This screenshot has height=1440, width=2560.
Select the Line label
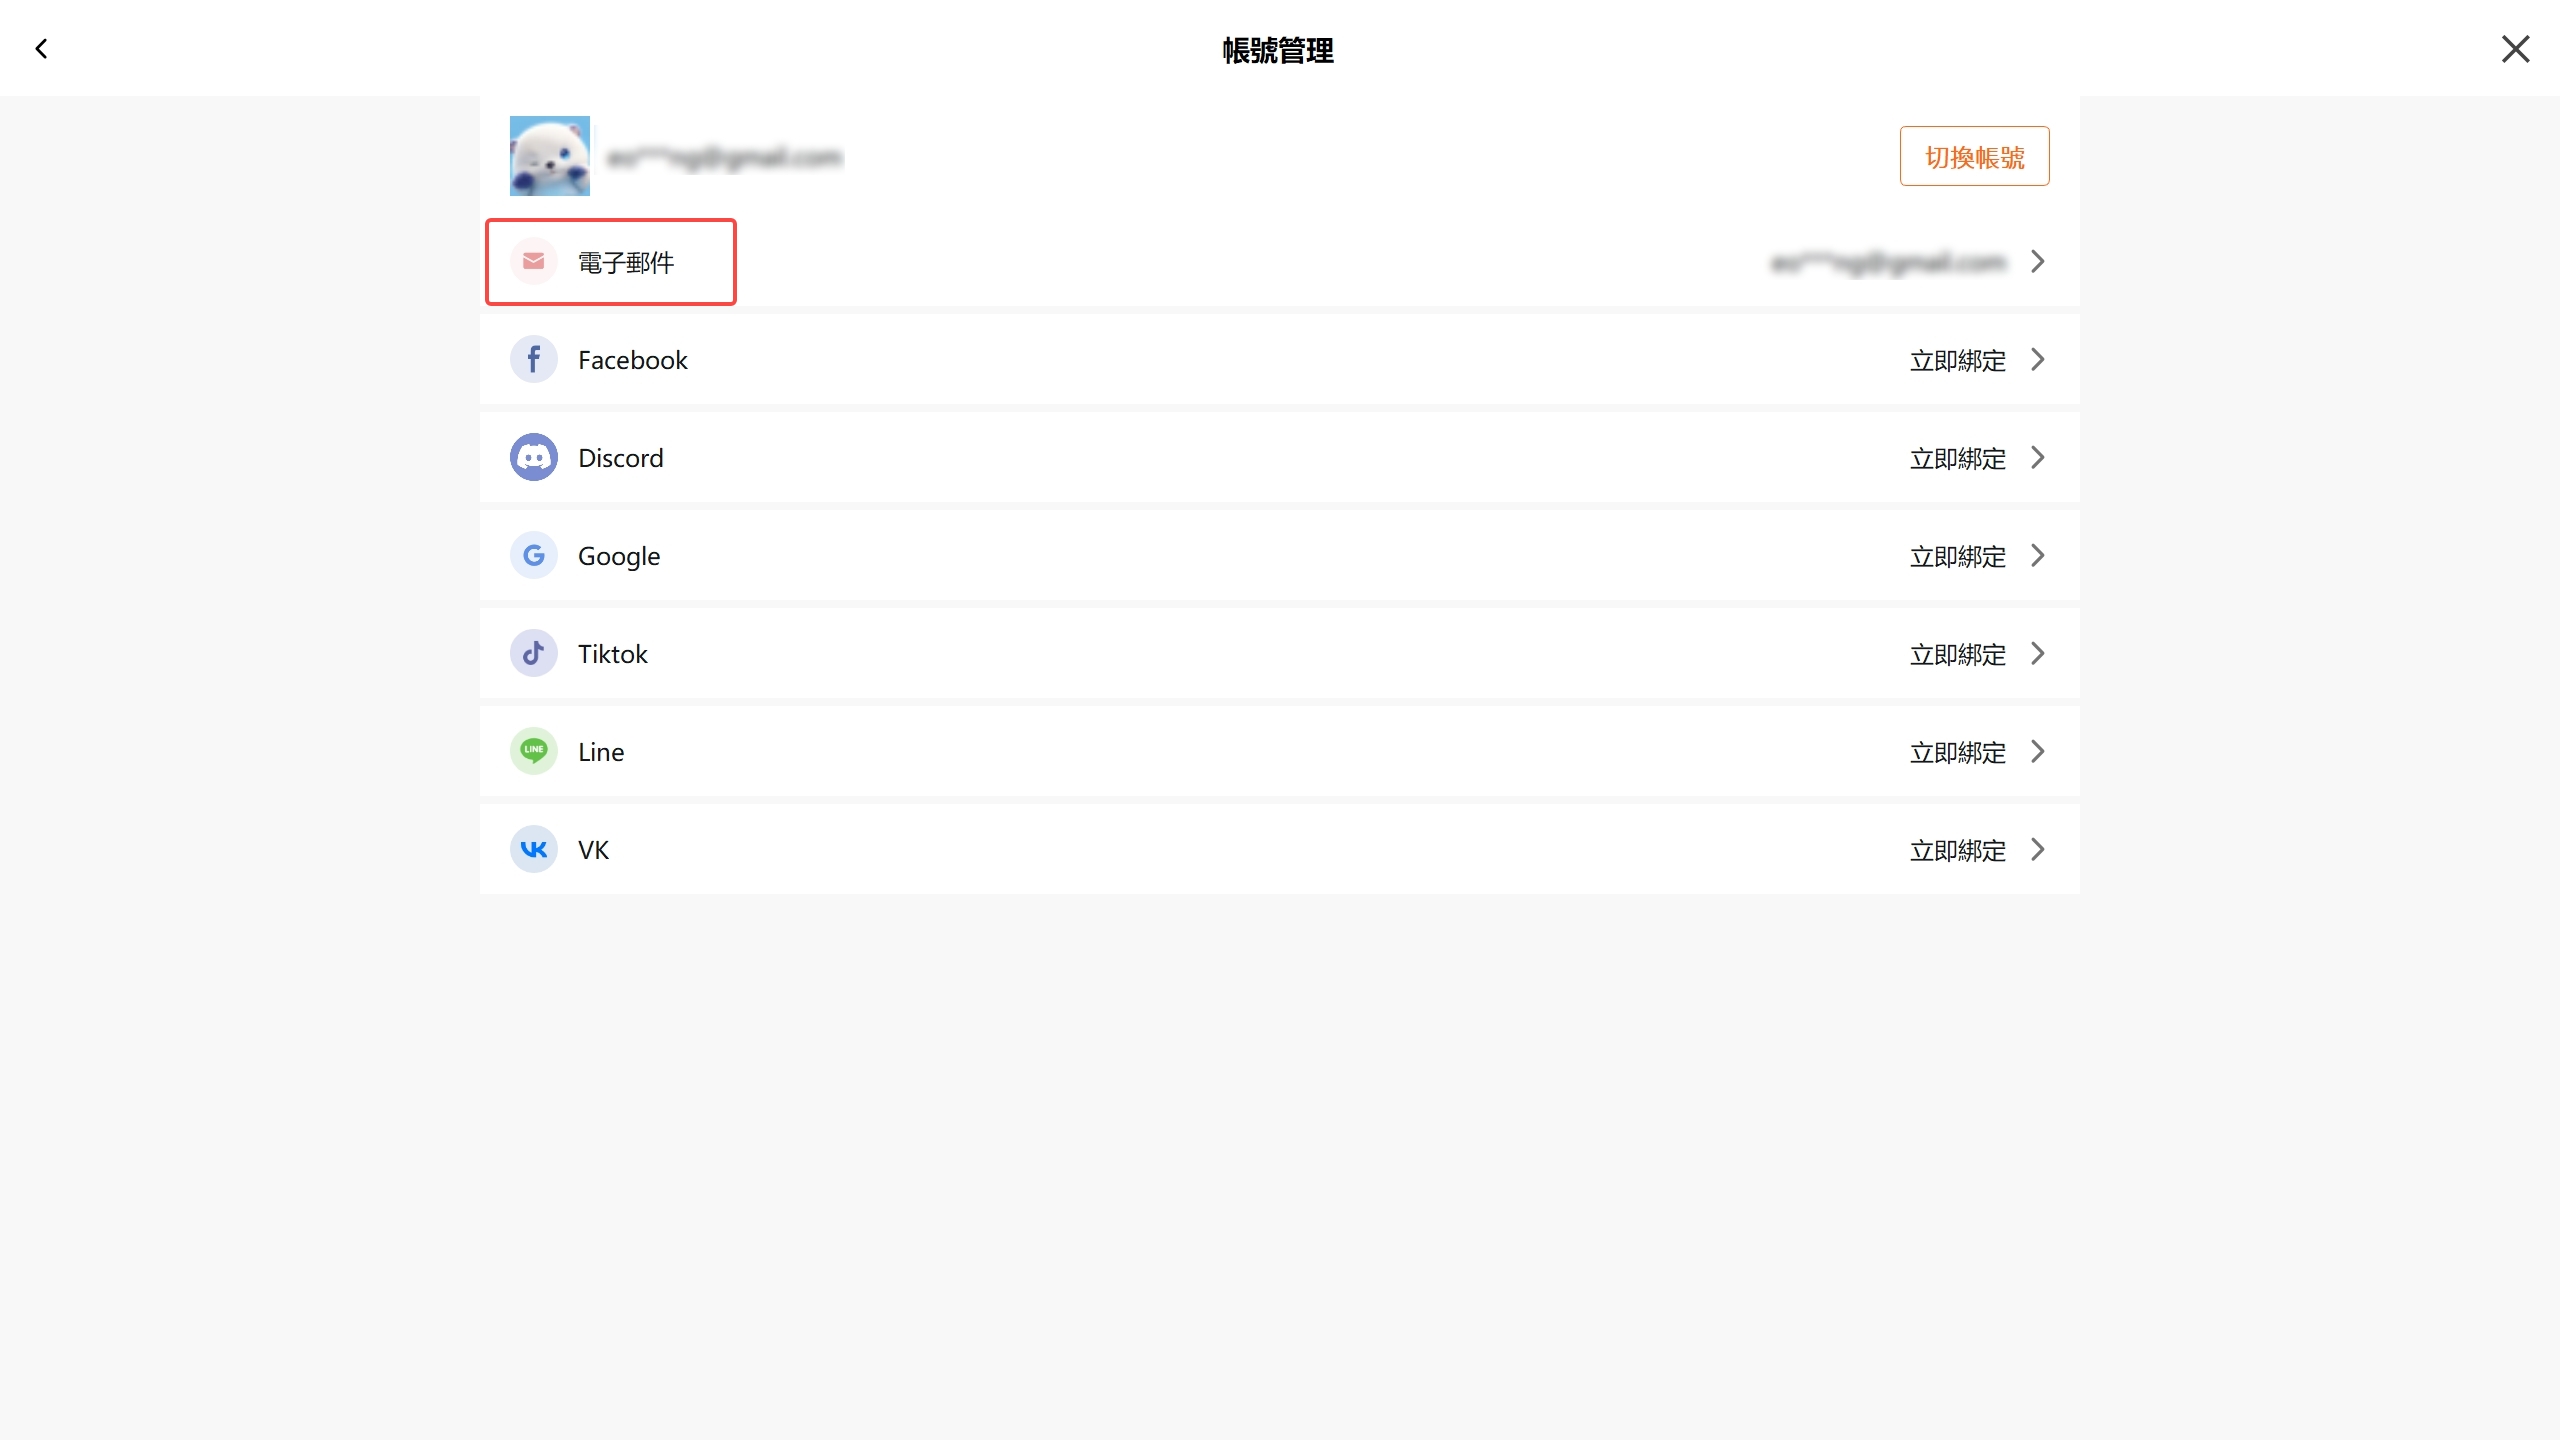click(x=601, y=752)
